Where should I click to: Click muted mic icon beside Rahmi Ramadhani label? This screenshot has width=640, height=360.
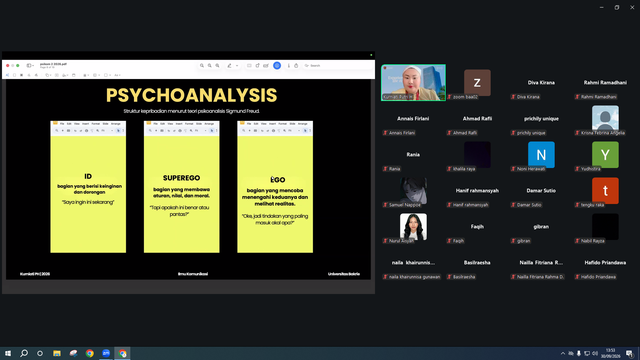(x=577, y=97)
